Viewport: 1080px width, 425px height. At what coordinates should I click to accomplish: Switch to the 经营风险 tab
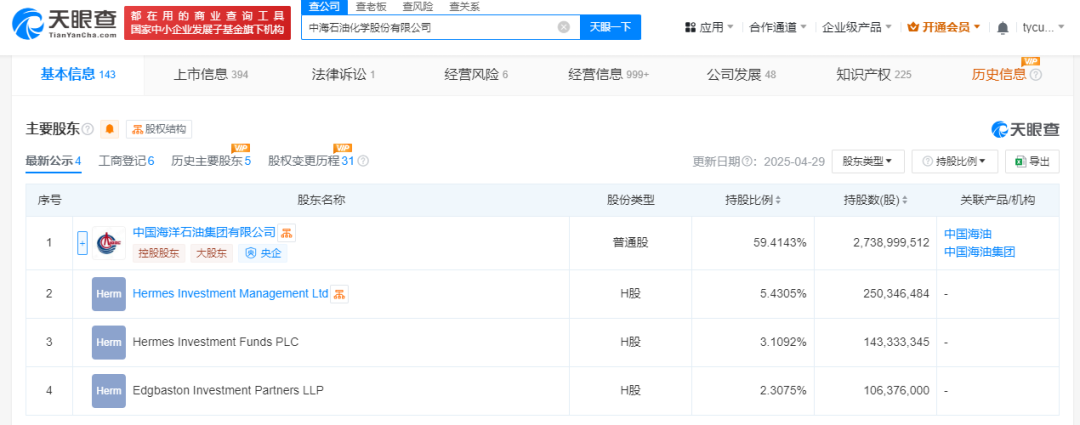(476, 75)
